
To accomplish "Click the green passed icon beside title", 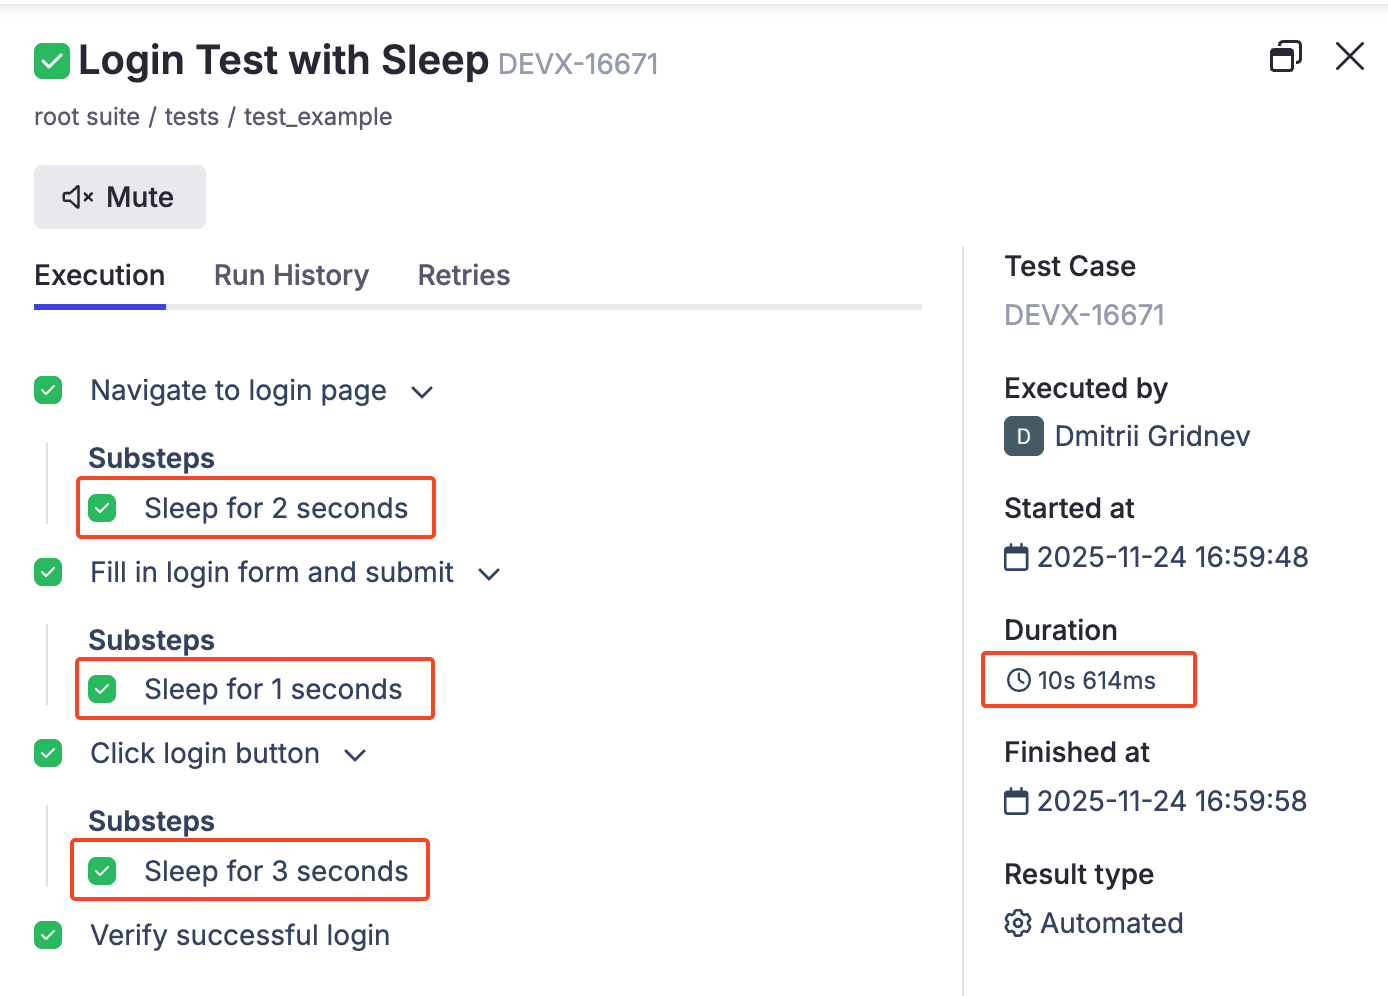I will [x=52, y=61].
